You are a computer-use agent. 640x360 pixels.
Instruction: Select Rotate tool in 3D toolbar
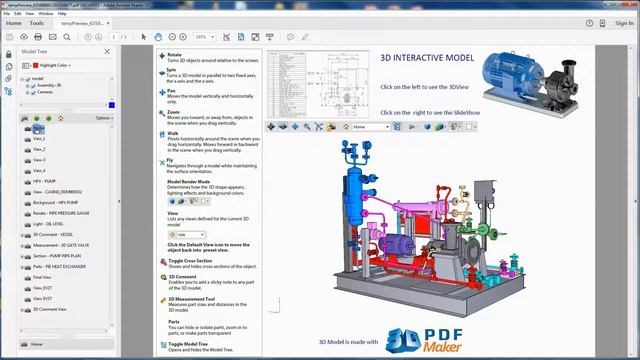coord(271,127)
